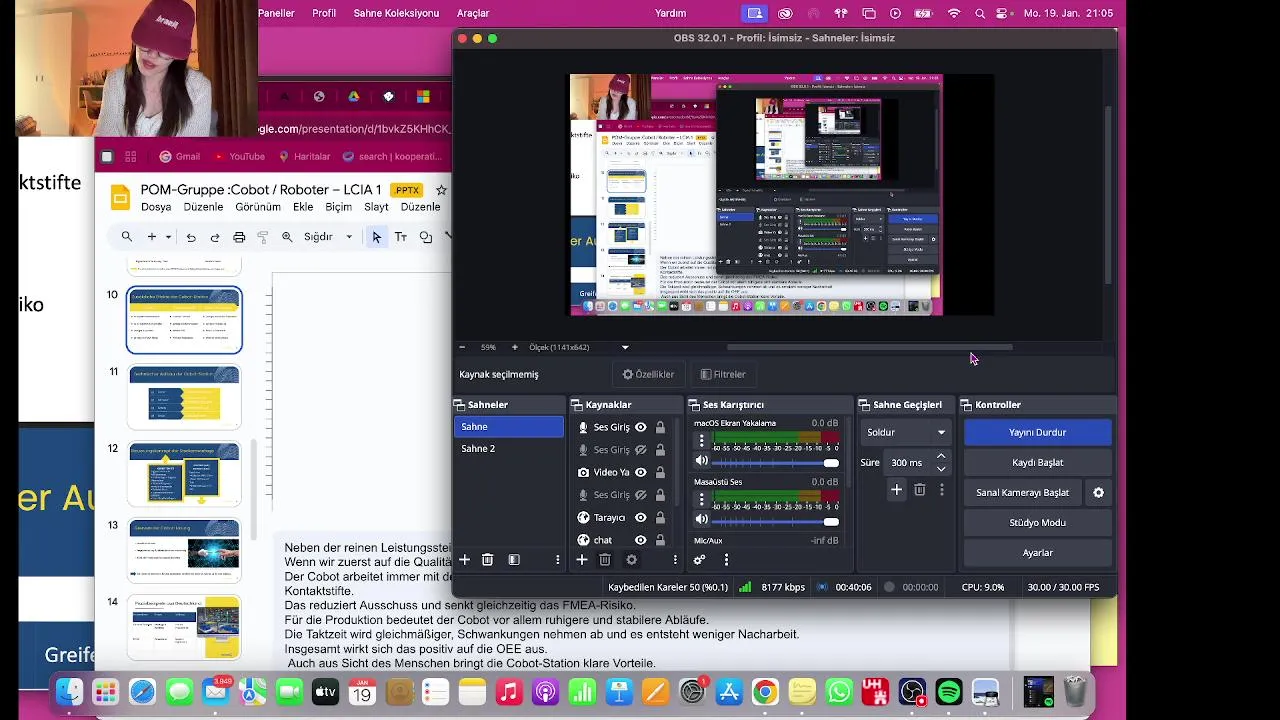1280x720 pixels.
Task: Open the Filtreler button for source
Action: (723, 374)
